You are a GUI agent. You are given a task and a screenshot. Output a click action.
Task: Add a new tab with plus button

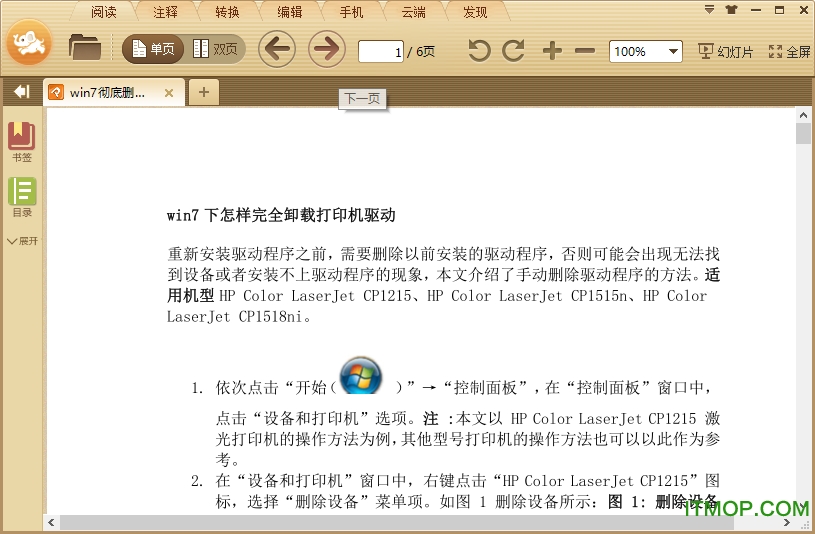point(204,93)
